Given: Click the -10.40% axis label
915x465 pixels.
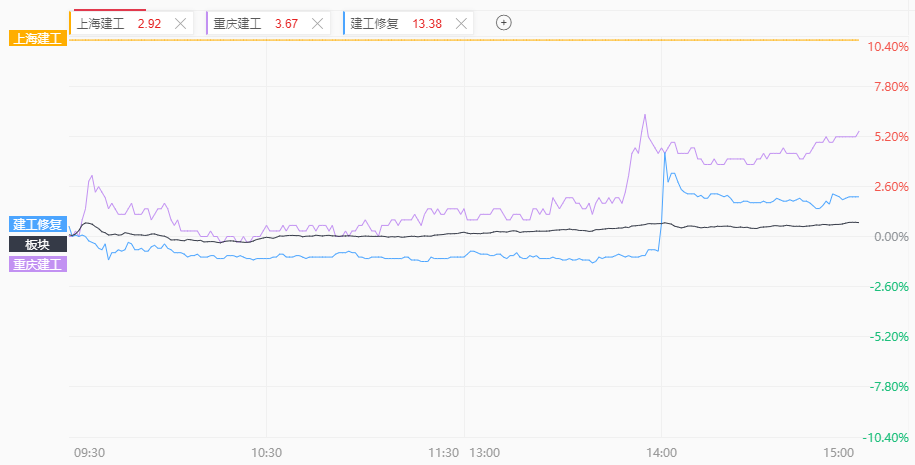Looking at the screenshot, I should click(886, 438).
